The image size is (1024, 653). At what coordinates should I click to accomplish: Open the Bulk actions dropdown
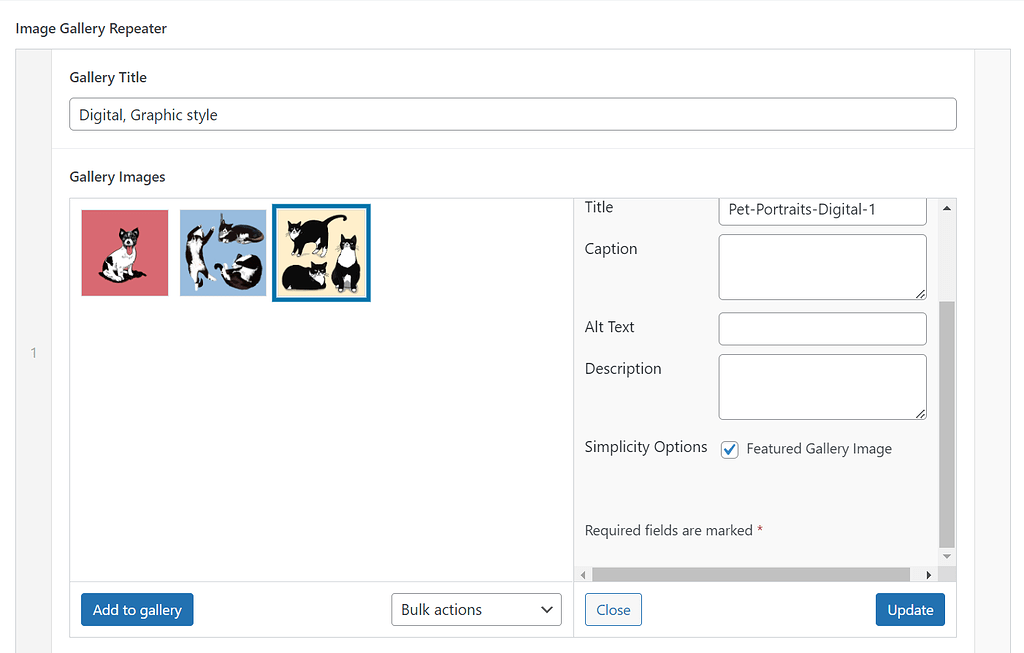[476, 609]
